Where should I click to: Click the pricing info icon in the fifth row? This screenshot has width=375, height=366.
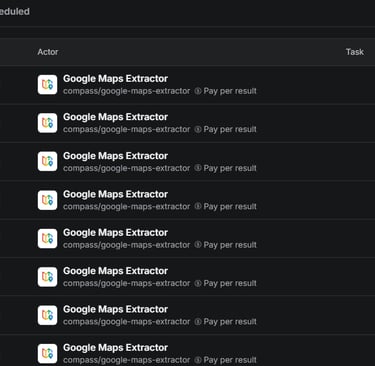point(198,245)
